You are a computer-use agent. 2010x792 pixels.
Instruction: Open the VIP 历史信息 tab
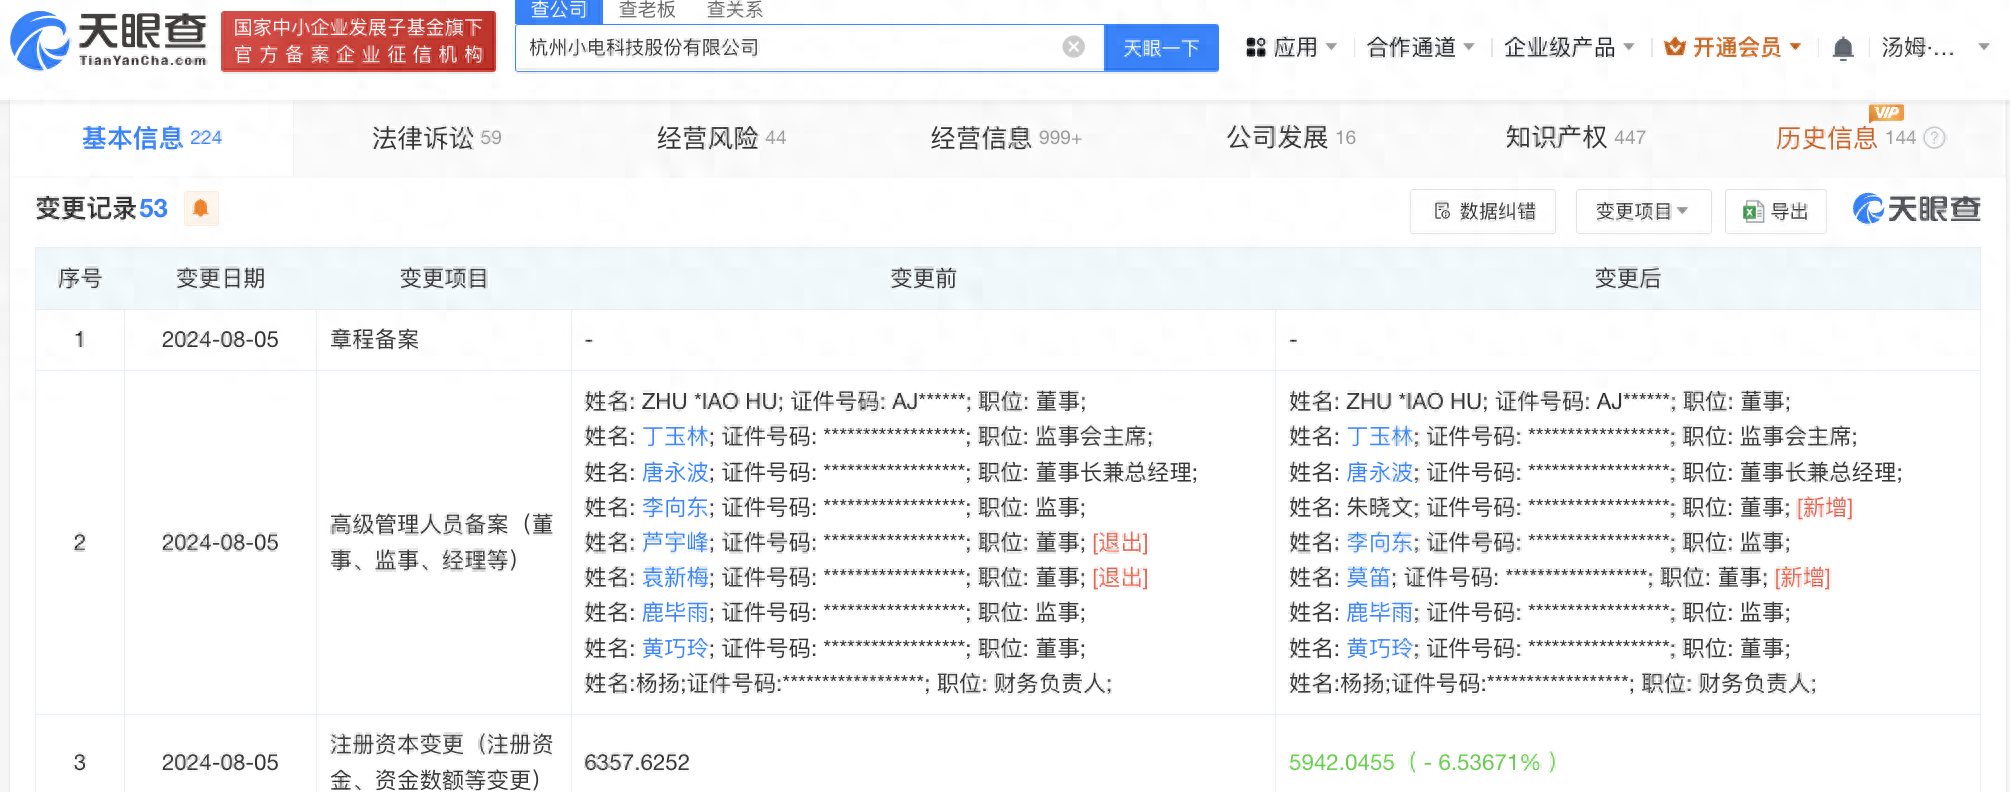[x=1845, y=138]
